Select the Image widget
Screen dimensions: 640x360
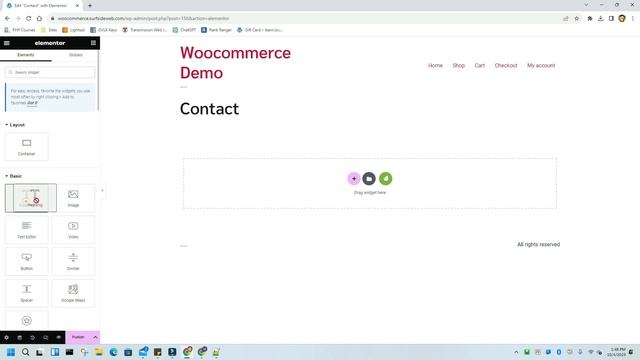(73, 198)
